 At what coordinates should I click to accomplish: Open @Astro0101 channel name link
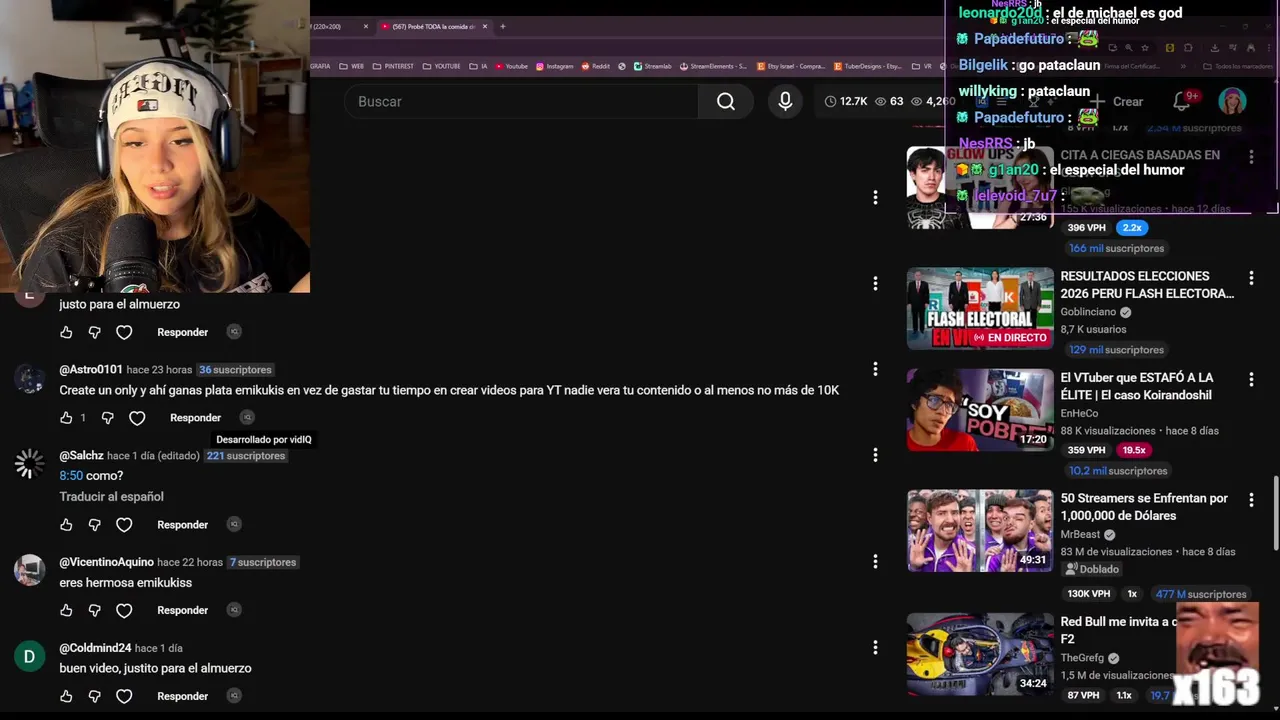(x=91, y=370)
